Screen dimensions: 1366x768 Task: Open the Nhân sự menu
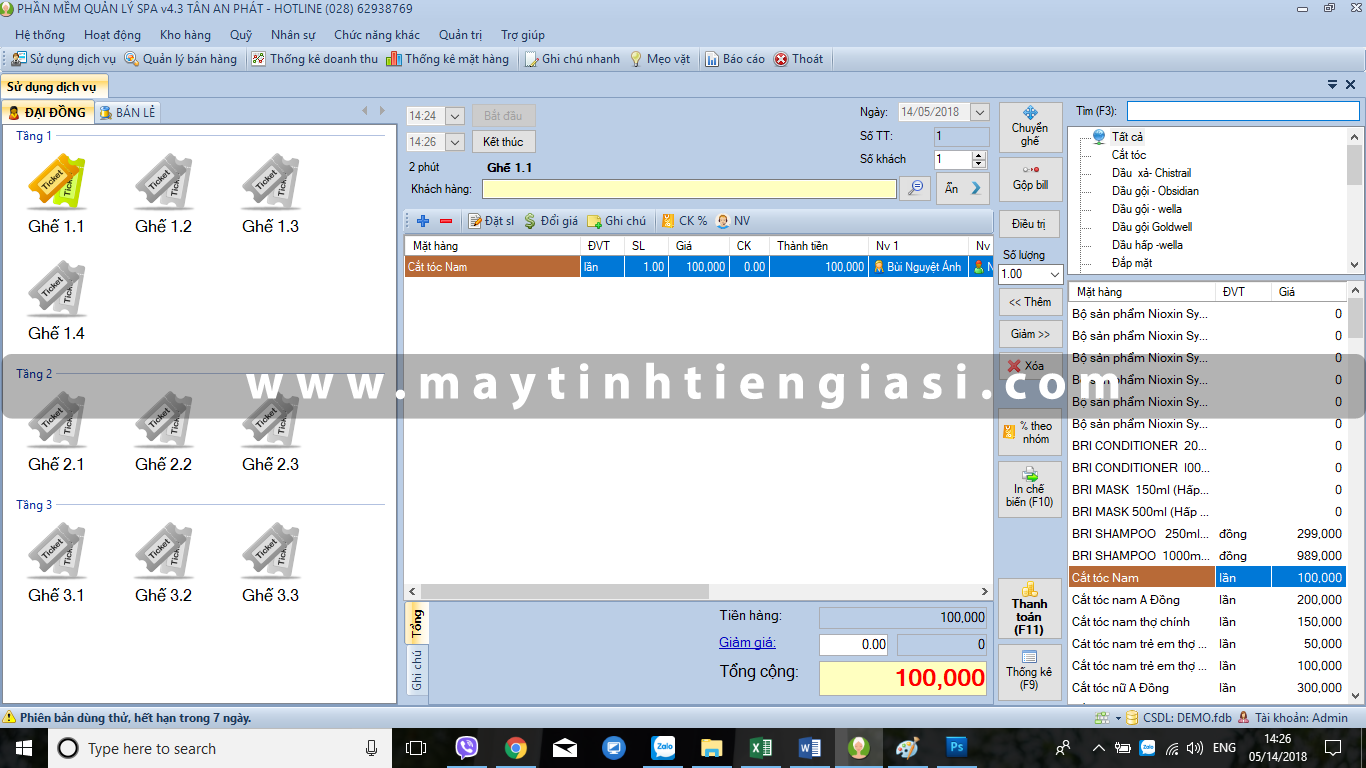[x=293, y=35]
